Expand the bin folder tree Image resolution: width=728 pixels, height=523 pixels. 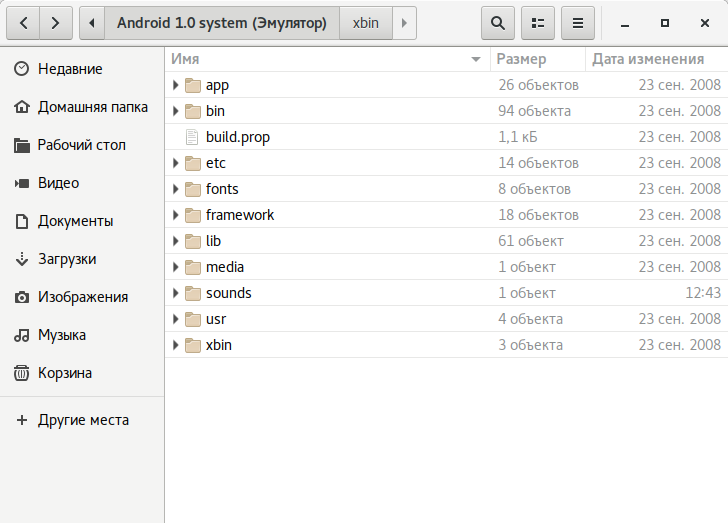(176, 111)
